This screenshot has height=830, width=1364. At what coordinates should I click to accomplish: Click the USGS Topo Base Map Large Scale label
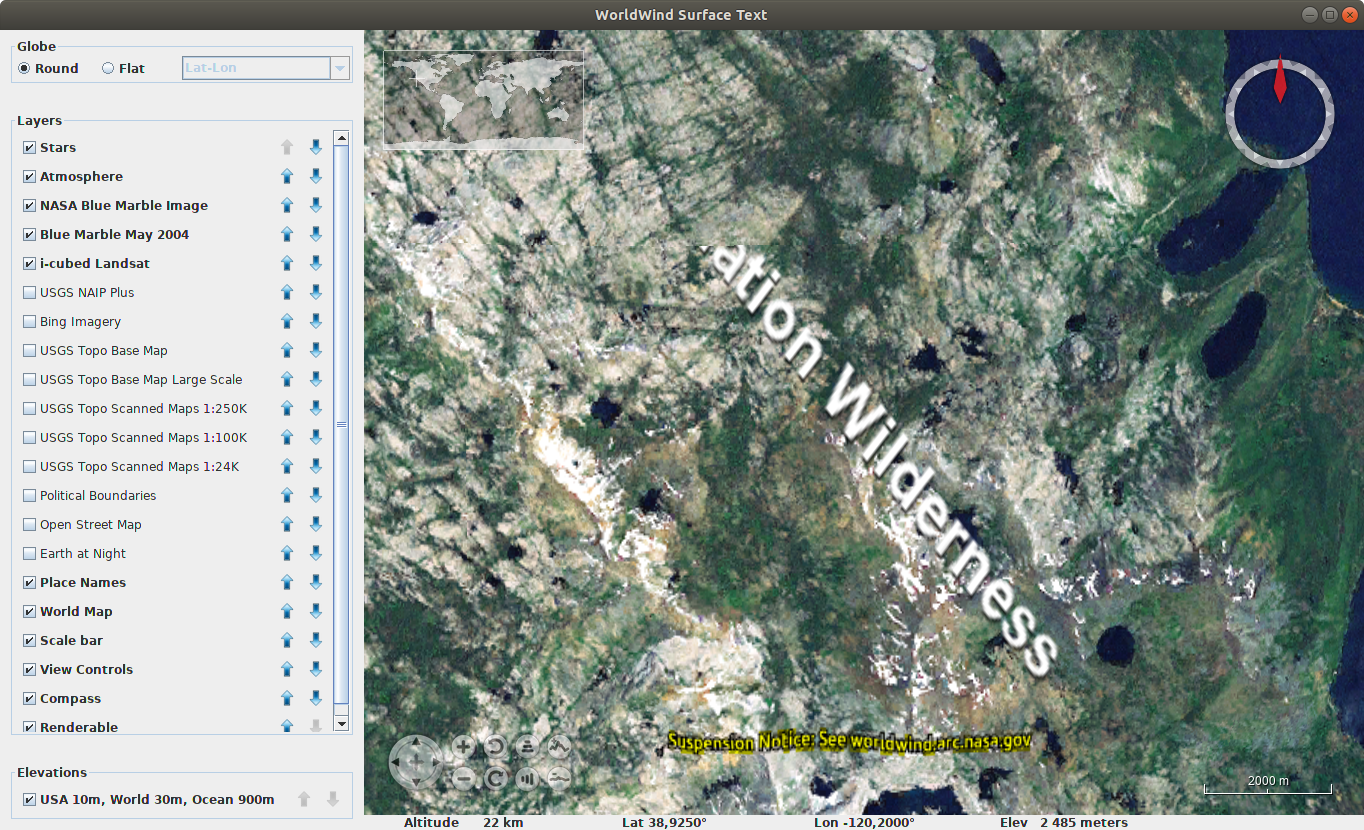pos(141,379)
